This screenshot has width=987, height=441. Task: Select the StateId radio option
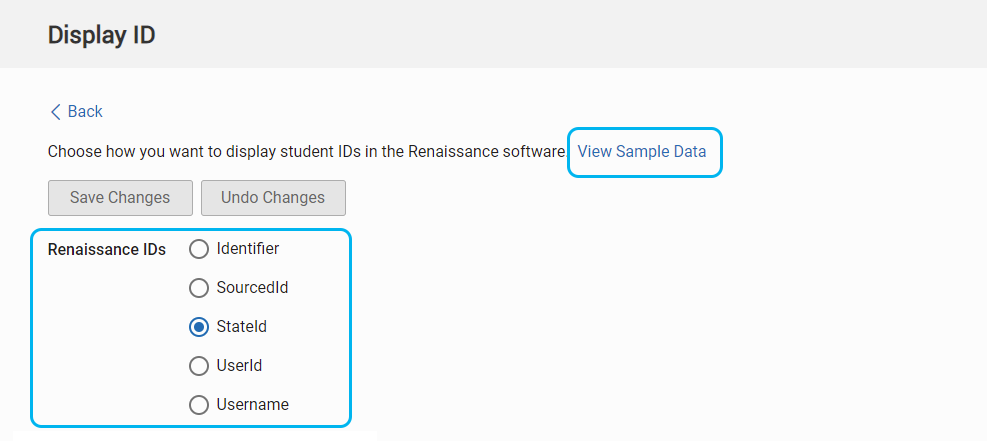tap(199, 327)
